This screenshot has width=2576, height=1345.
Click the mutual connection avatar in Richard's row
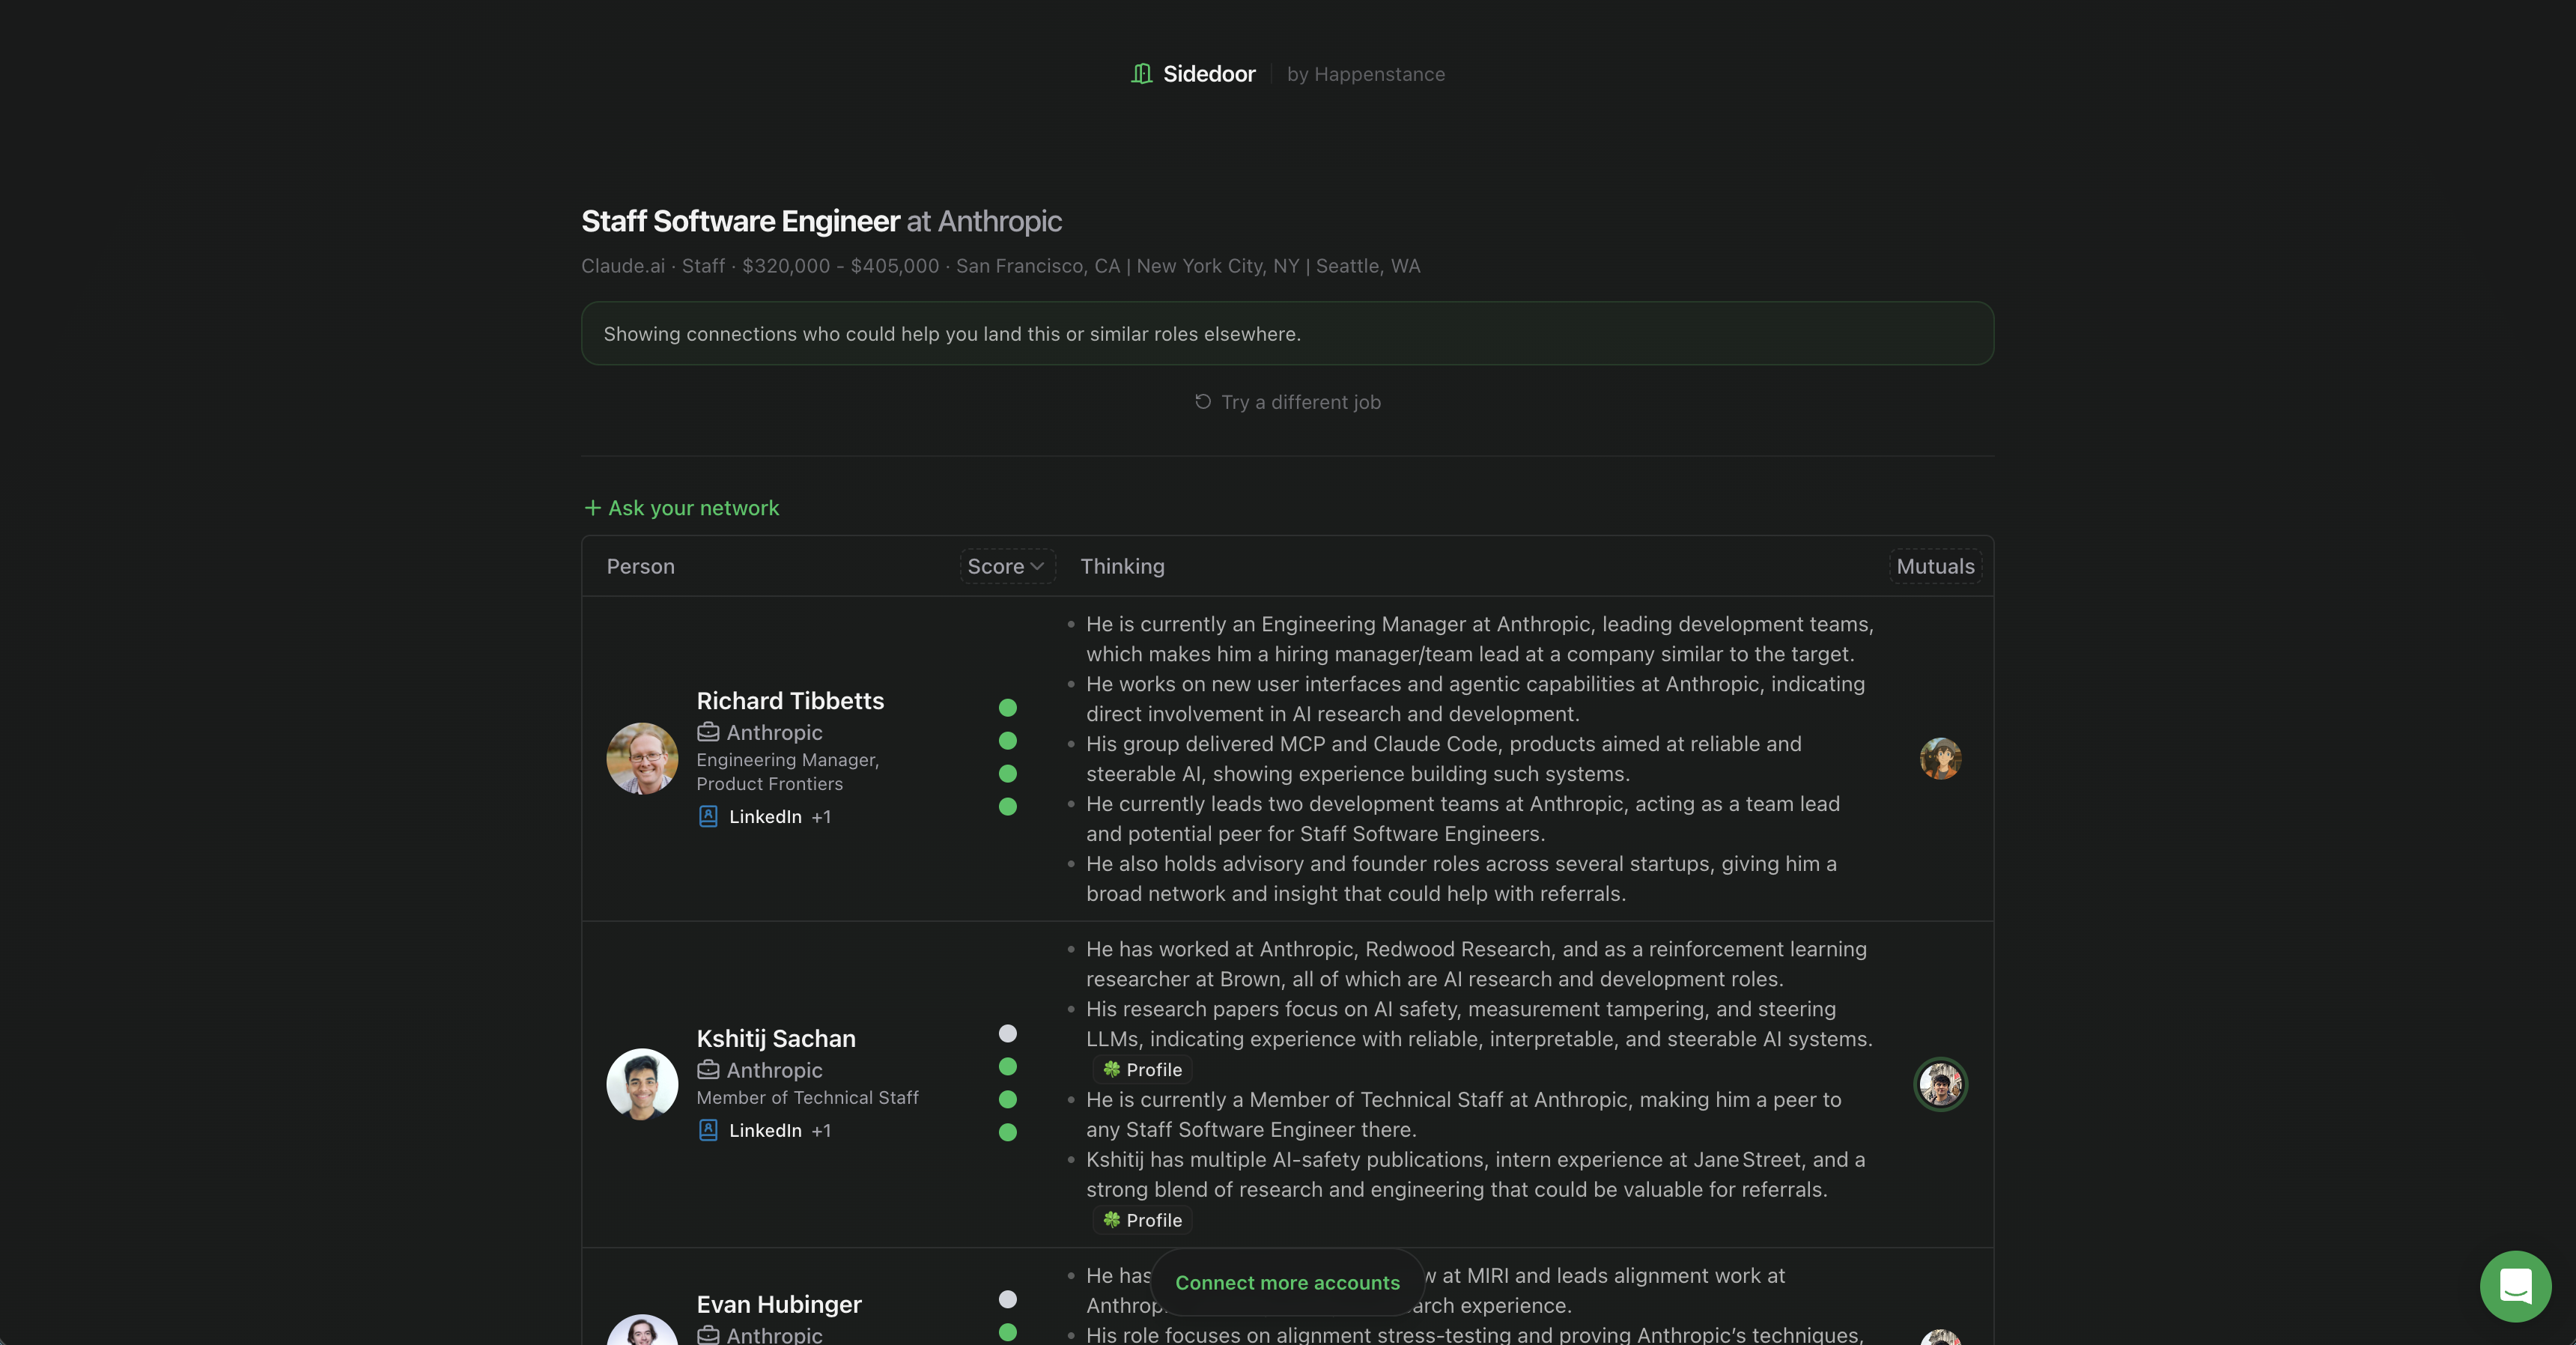[x=1940, y=758]
